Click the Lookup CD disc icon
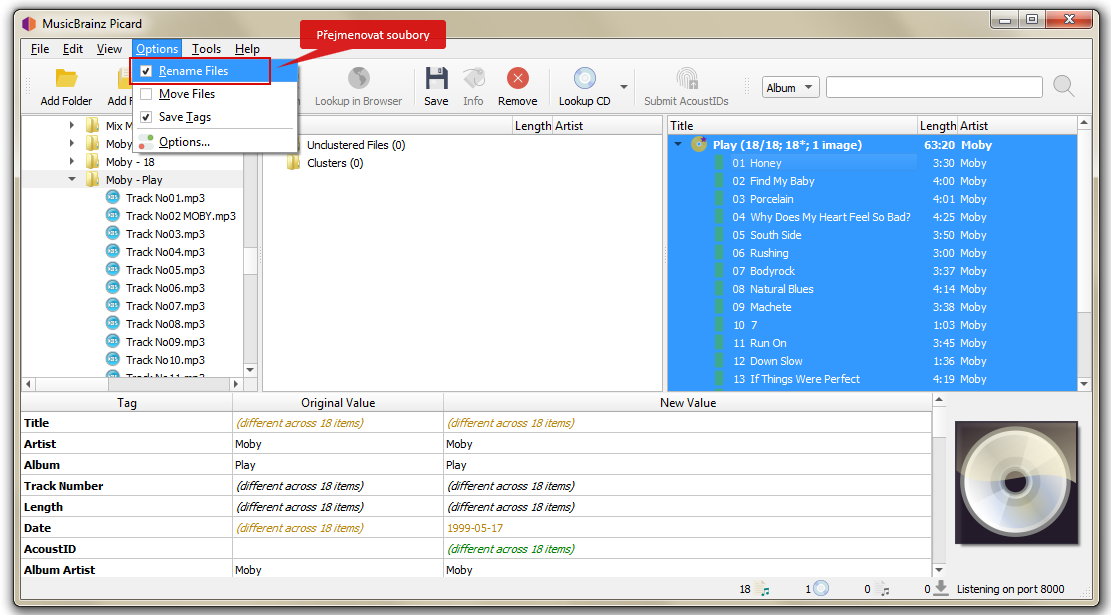This screenshot has height=615, width=1111. tap(585, 79)
